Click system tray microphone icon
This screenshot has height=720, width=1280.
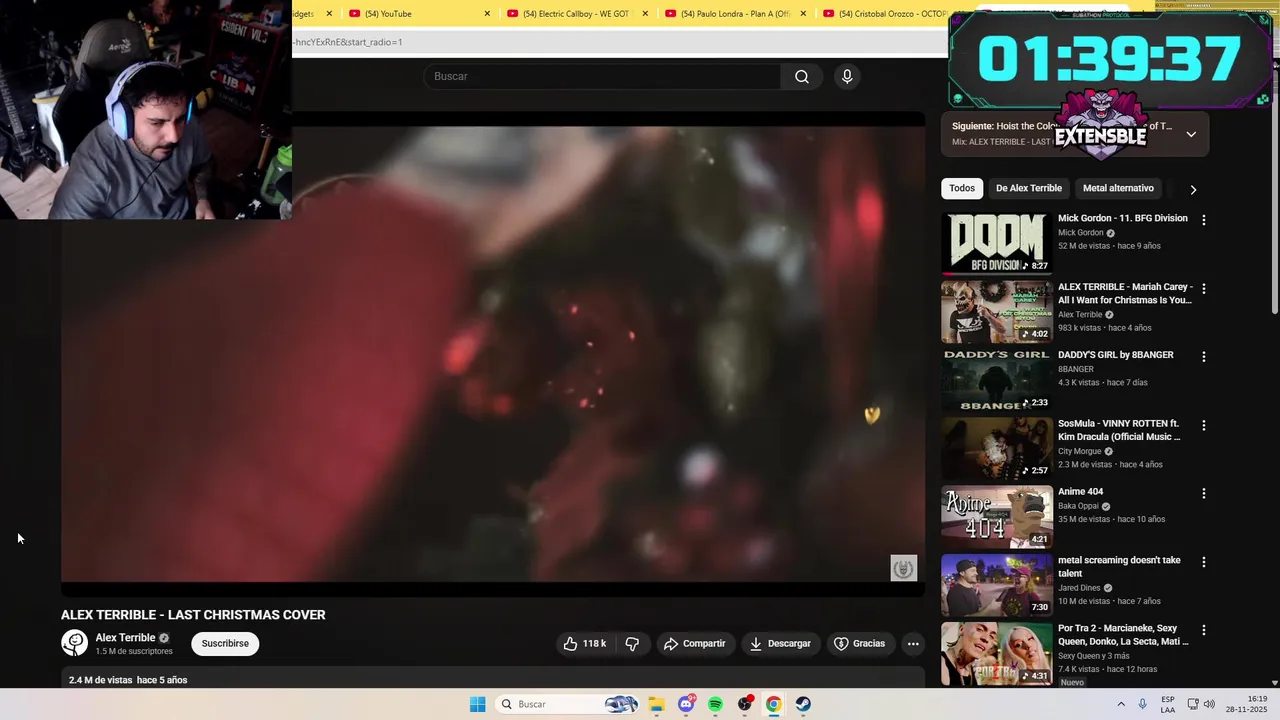(x=1143, y=704)
